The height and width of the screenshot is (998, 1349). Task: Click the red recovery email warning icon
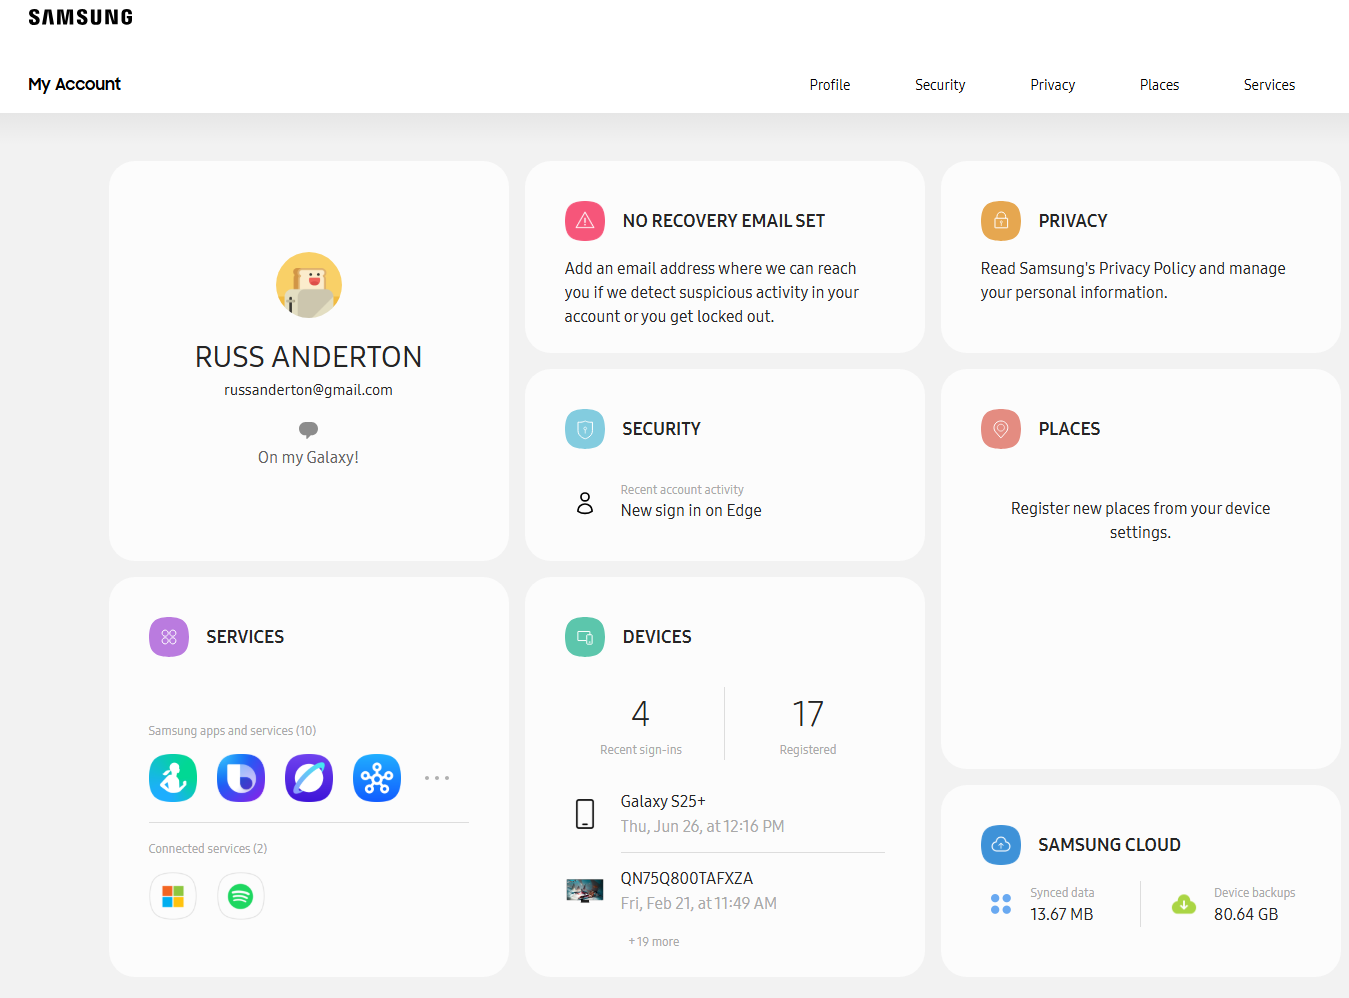pos(585,221)
